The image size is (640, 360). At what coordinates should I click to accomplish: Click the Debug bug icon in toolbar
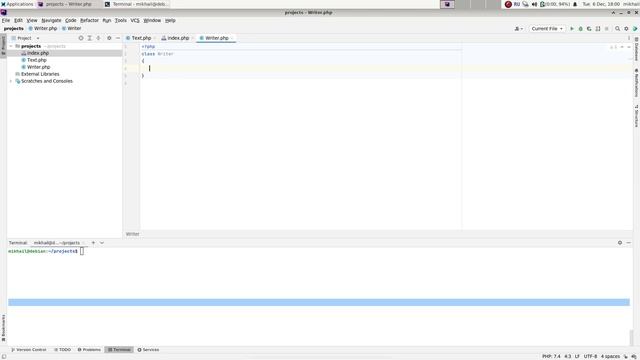(580, 29)
